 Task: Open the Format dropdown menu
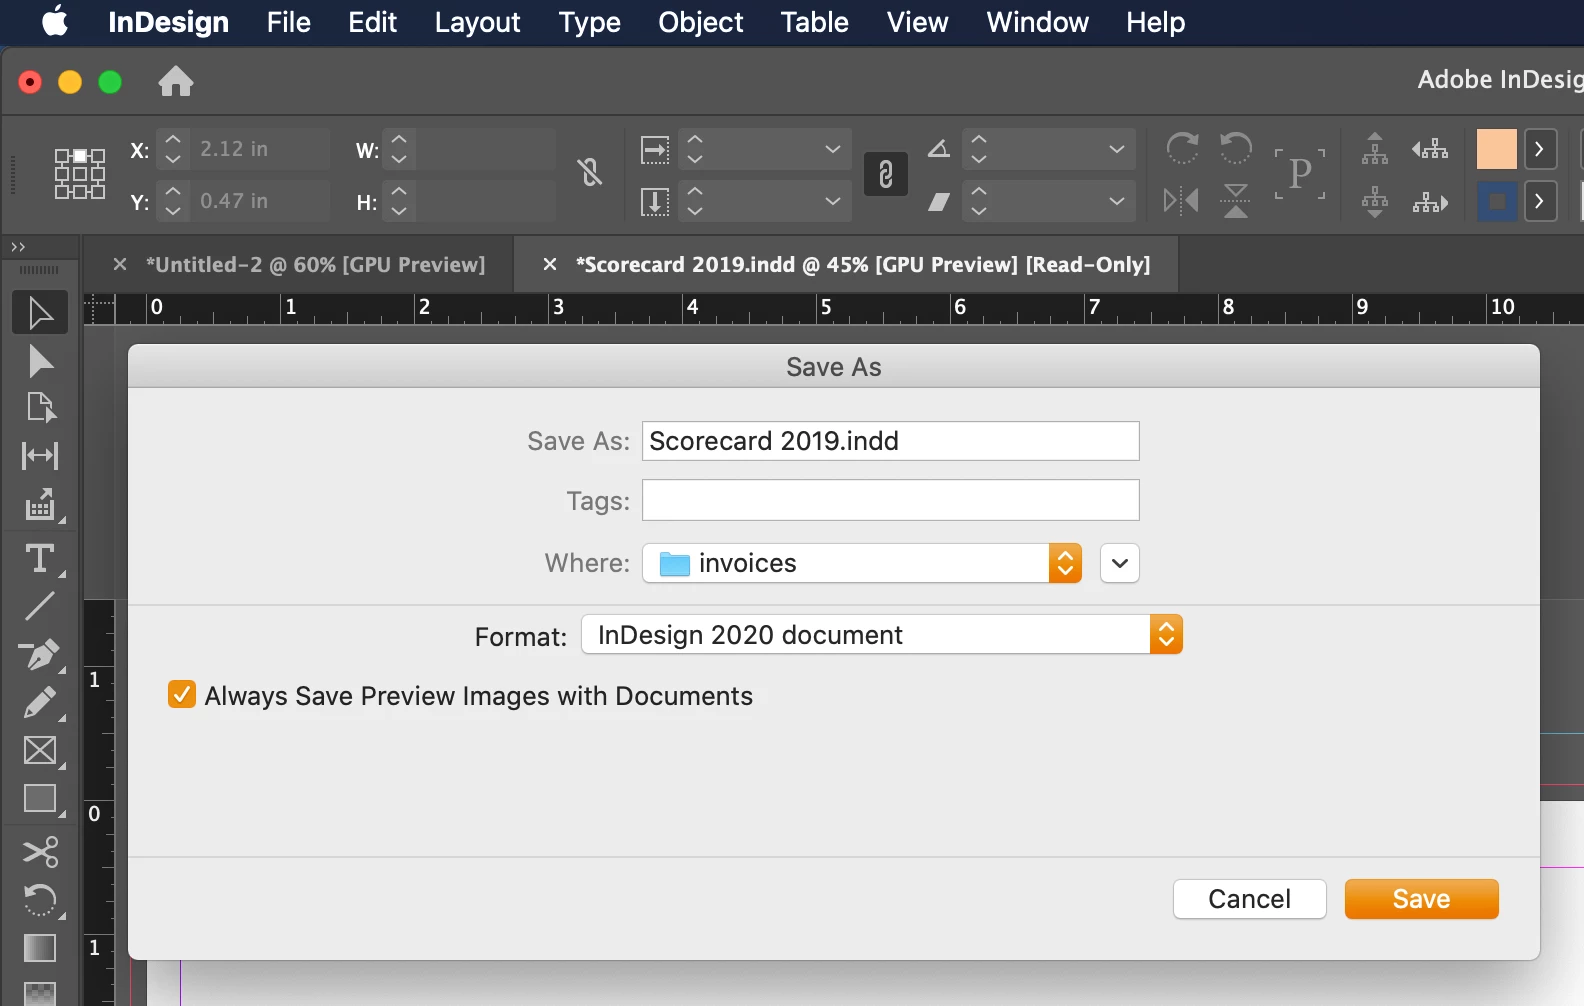(x=882, y=634)
